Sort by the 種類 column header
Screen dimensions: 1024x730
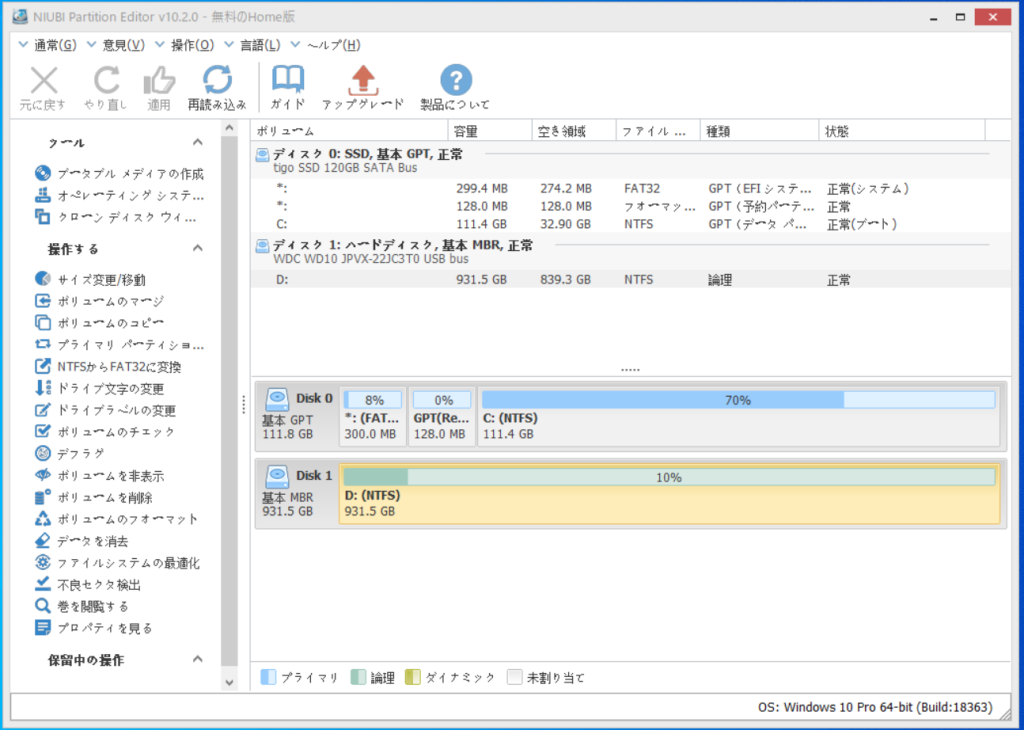[760, 131]
